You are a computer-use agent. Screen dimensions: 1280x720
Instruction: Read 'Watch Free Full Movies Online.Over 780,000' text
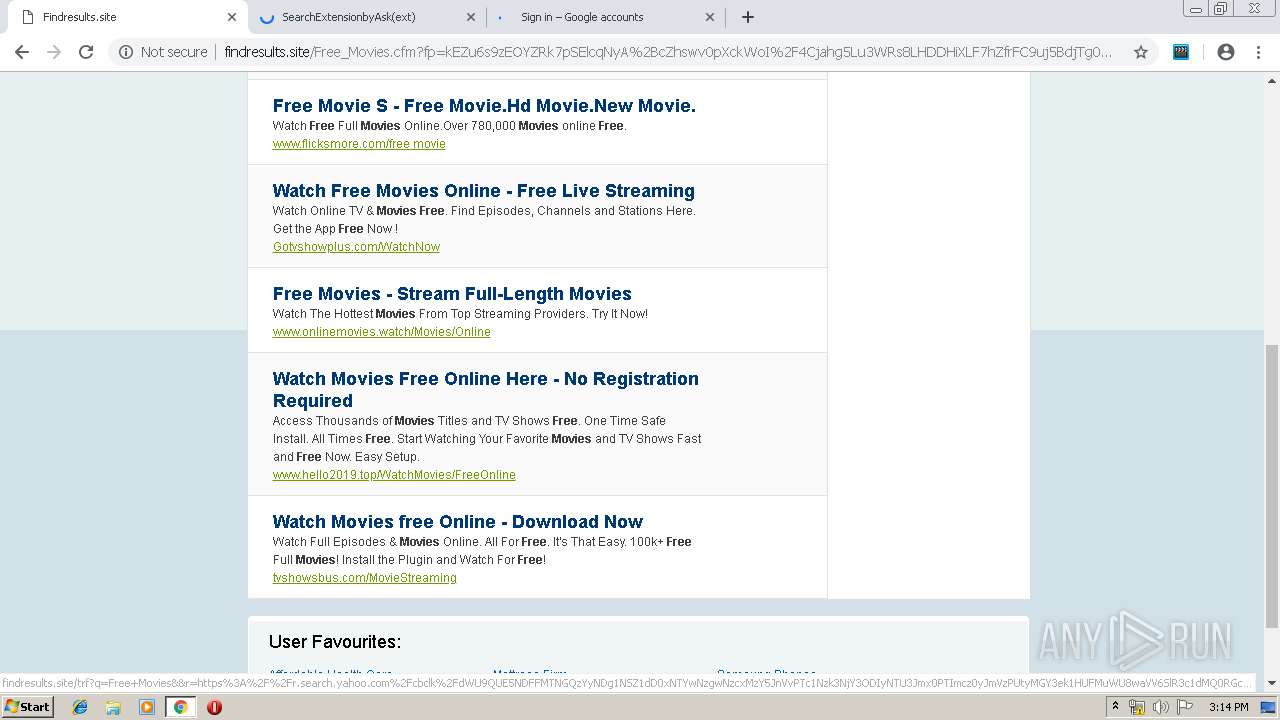[x=450, y=126]
